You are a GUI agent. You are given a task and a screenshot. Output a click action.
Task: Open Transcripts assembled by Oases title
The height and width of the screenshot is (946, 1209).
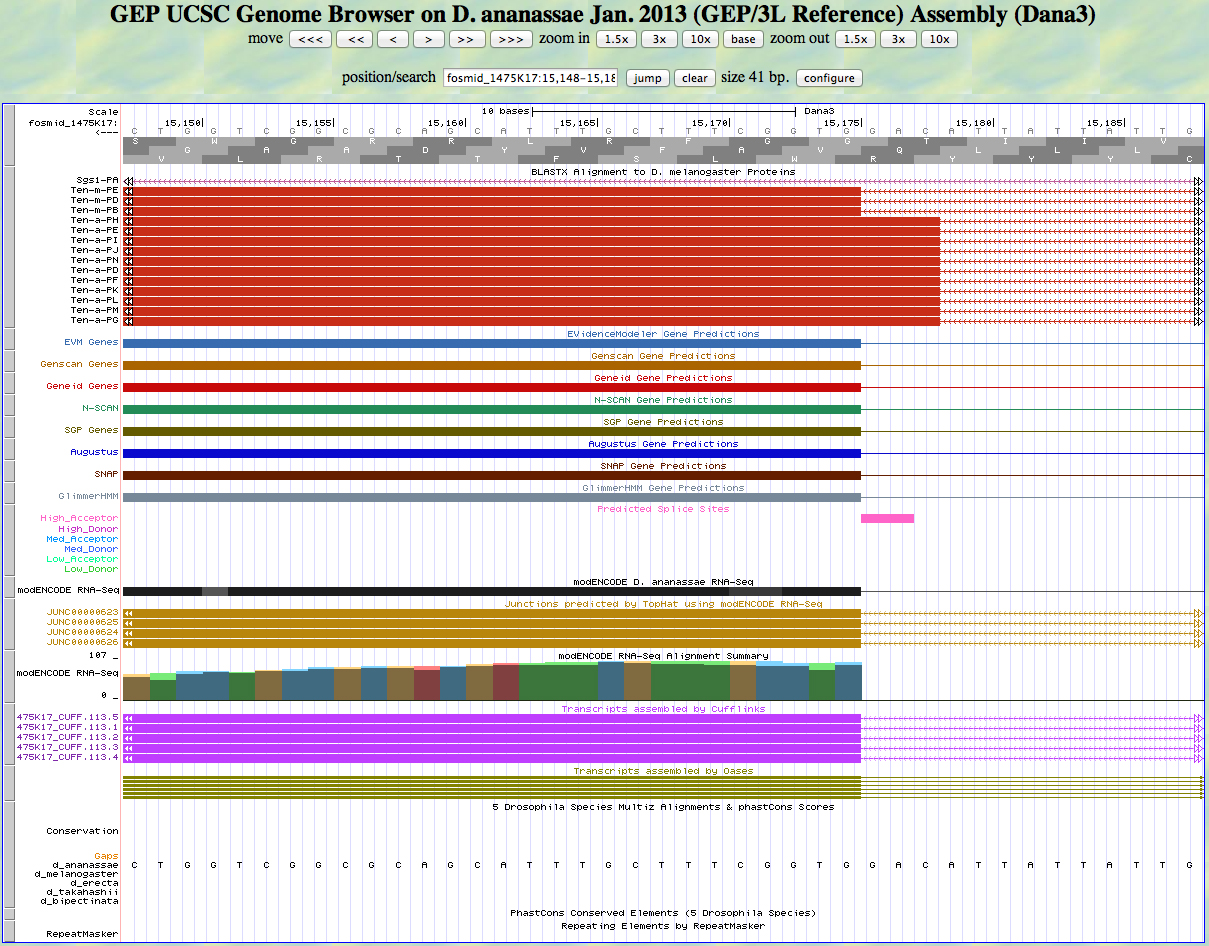[663, 771]
